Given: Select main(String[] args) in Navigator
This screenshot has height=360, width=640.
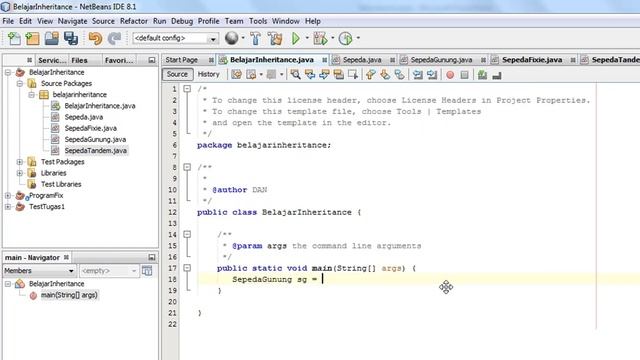Looking at the screenshot, I should tap(69, 295).
